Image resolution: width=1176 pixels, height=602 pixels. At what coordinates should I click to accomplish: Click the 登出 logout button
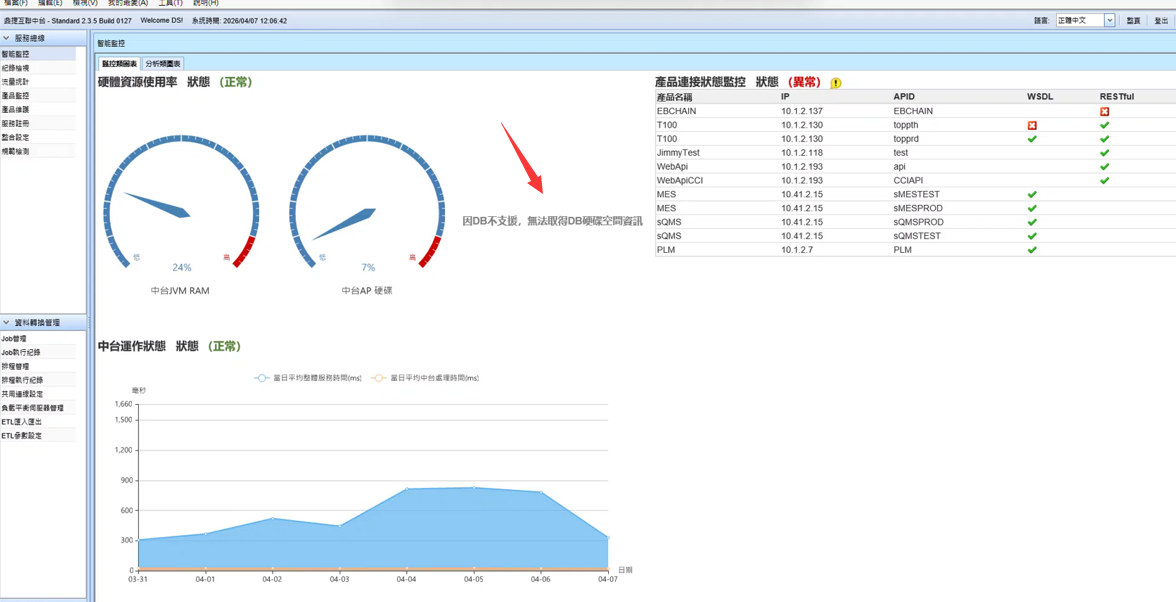click(1161, 20)
